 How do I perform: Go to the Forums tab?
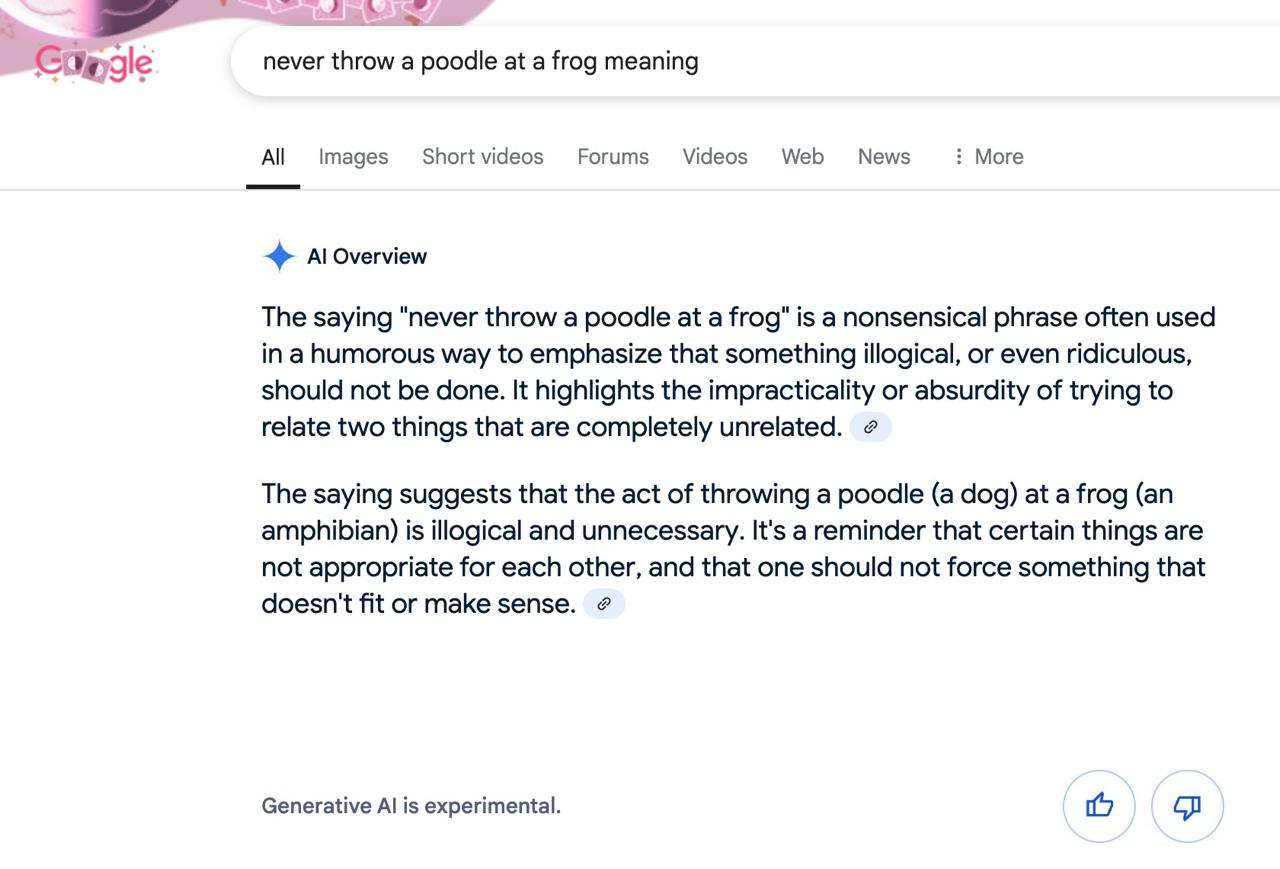click(x=613, y=157)
